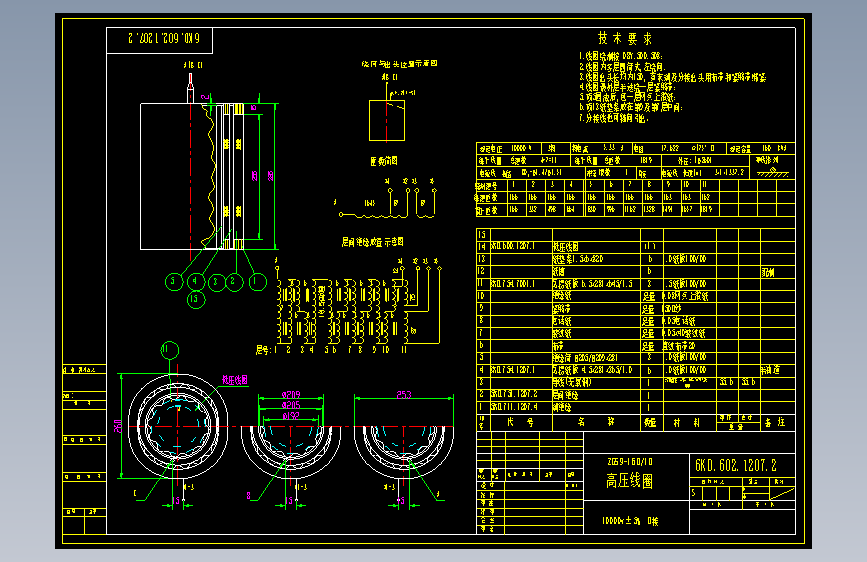The width and height of the screenshot is (867, 562).
Task: Click technical requirement line 7 text
Action: tap(613, 118)
